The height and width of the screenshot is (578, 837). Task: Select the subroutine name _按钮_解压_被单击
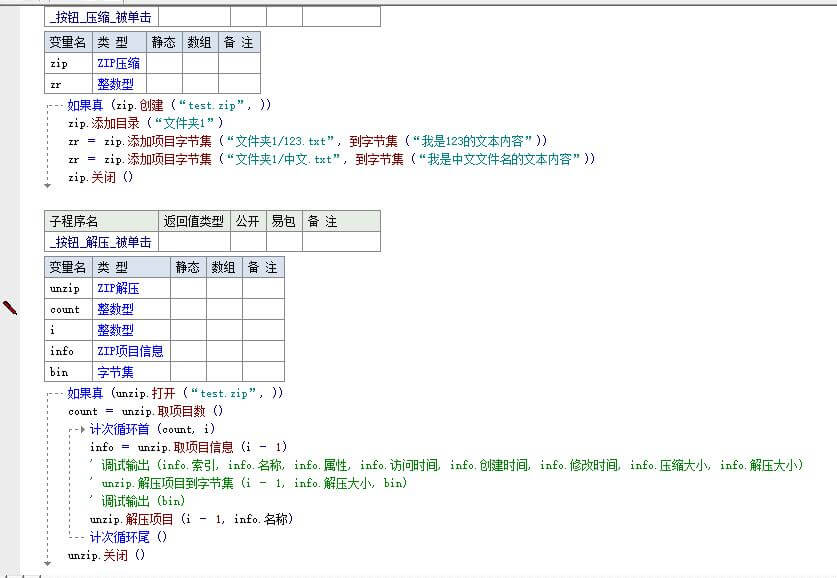click(x=100, y=240)
